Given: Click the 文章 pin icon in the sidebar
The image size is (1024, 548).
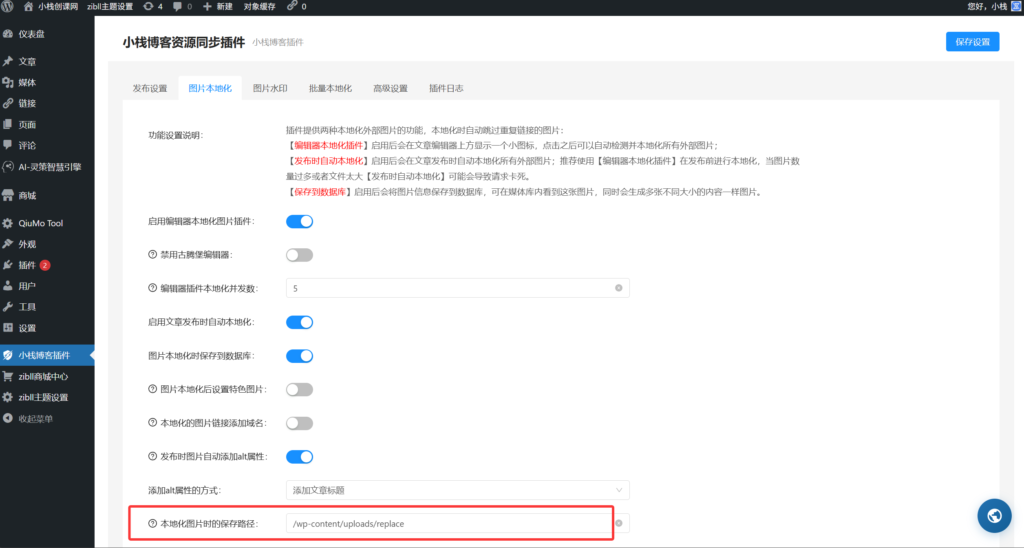Looking at the screenshot, I should tap(8, 61).
